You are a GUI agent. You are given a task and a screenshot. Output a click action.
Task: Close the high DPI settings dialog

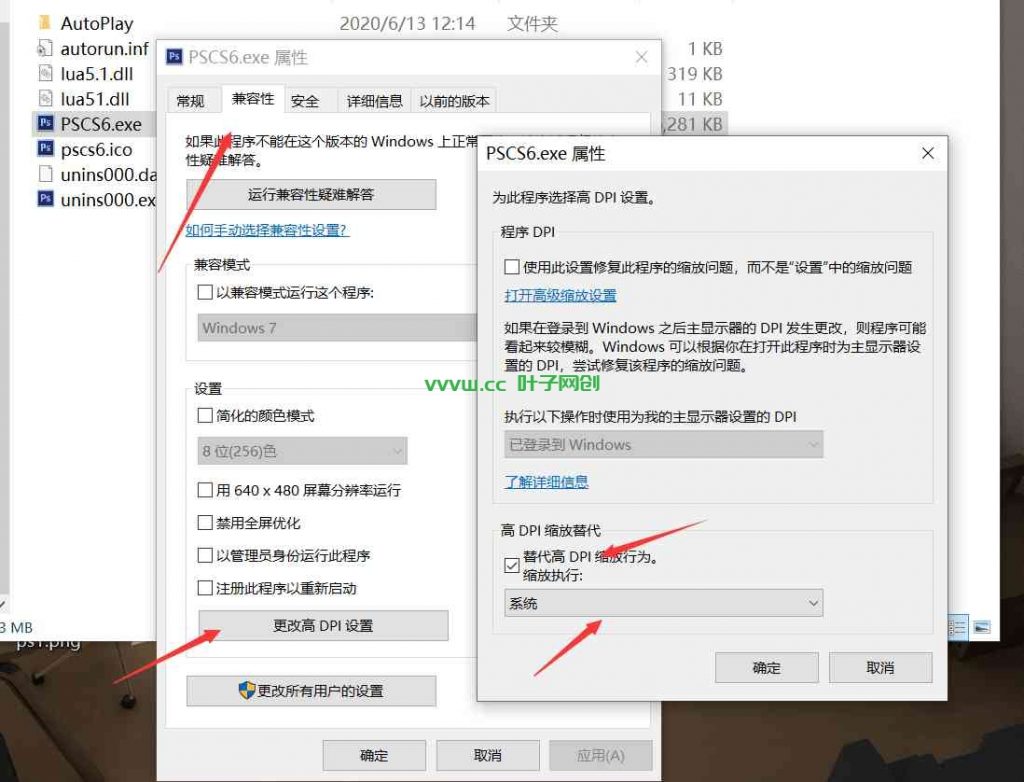pos(927,154)
